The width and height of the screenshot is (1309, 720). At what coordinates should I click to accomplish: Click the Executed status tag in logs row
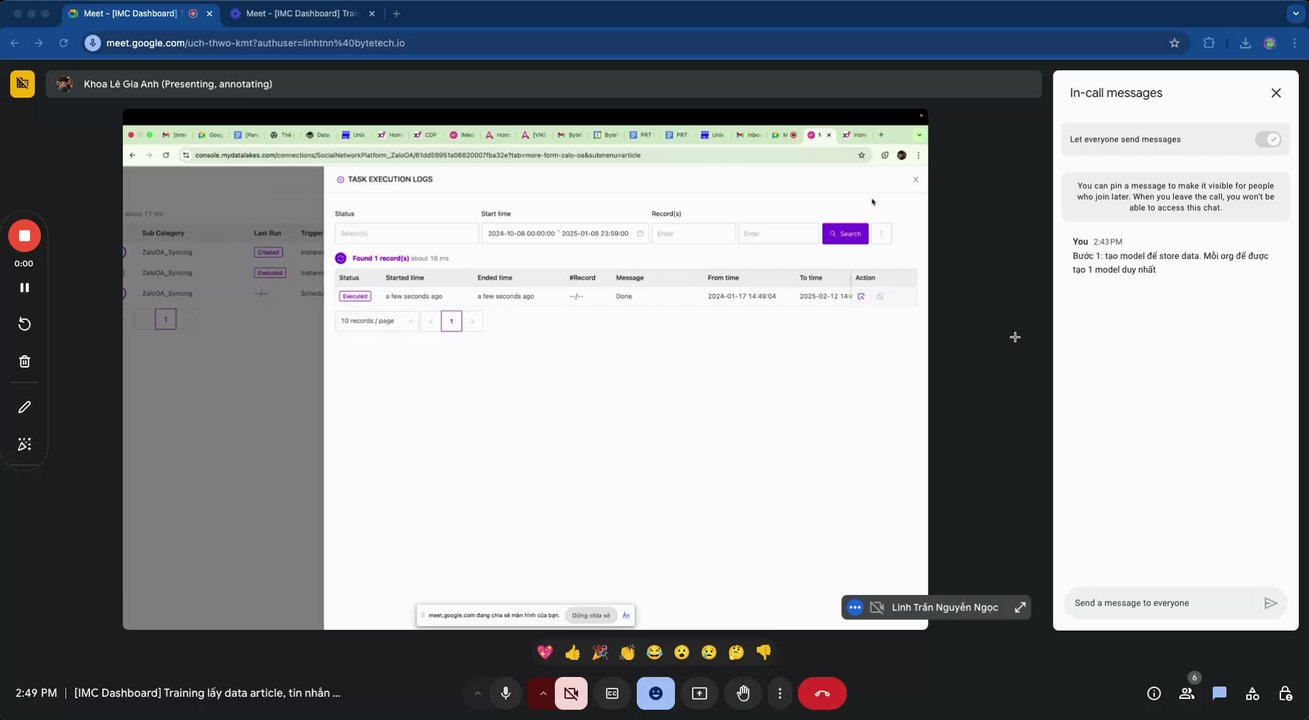(355, 296)
